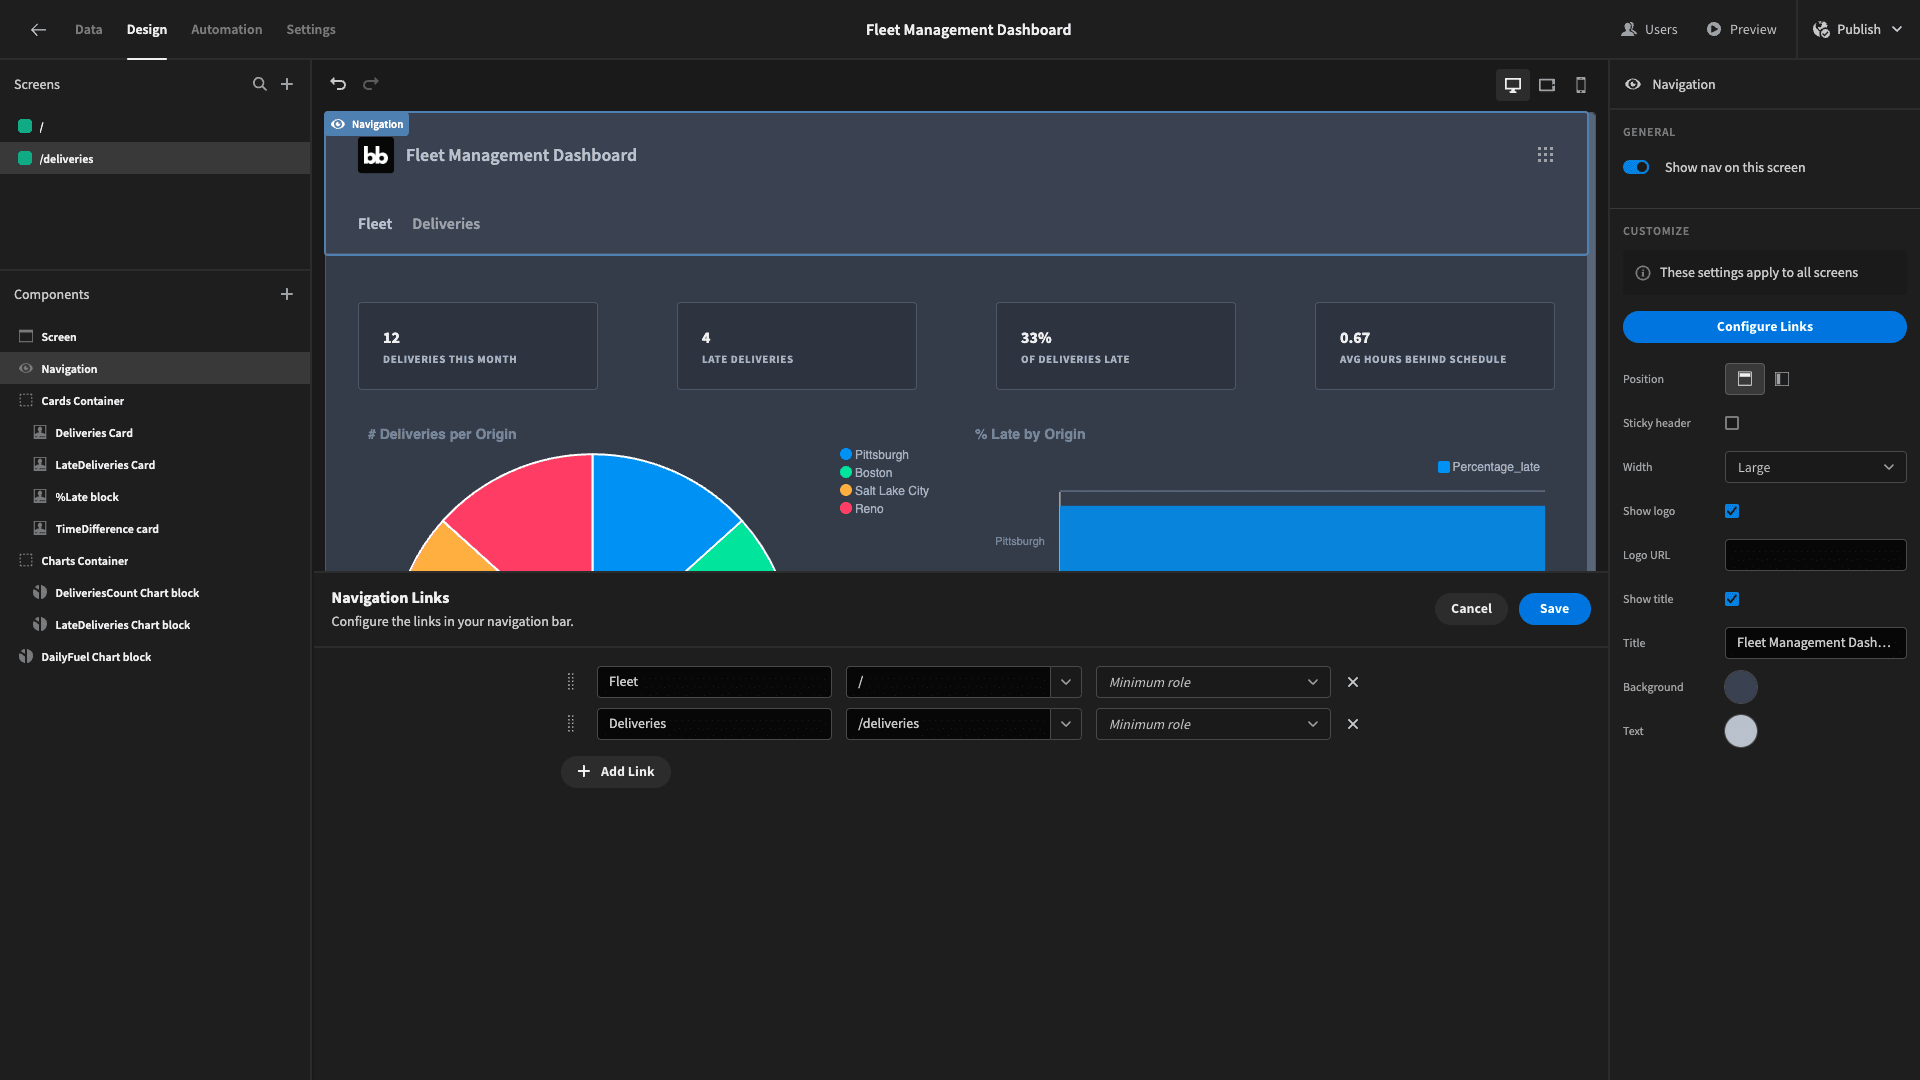Viewport: 1920px width, 1080px height.
Task: Open Minimum role dropdown for Fleet link
Action: point(1213,682)
